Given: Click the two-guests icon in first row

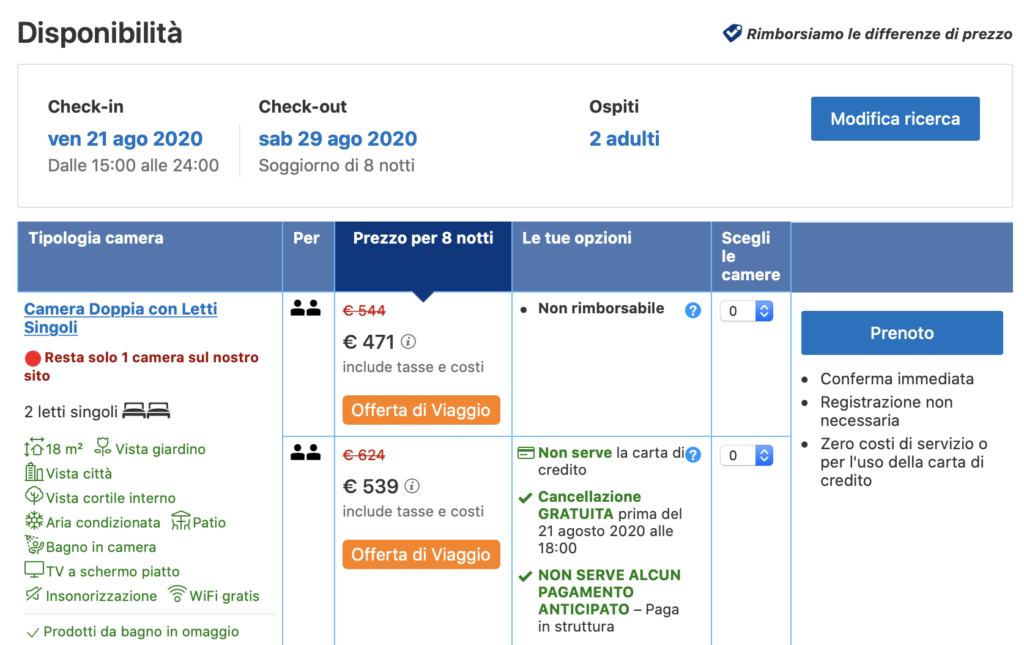Looking at the screenshot, I should pyautogui.click(x=306, y=309).
